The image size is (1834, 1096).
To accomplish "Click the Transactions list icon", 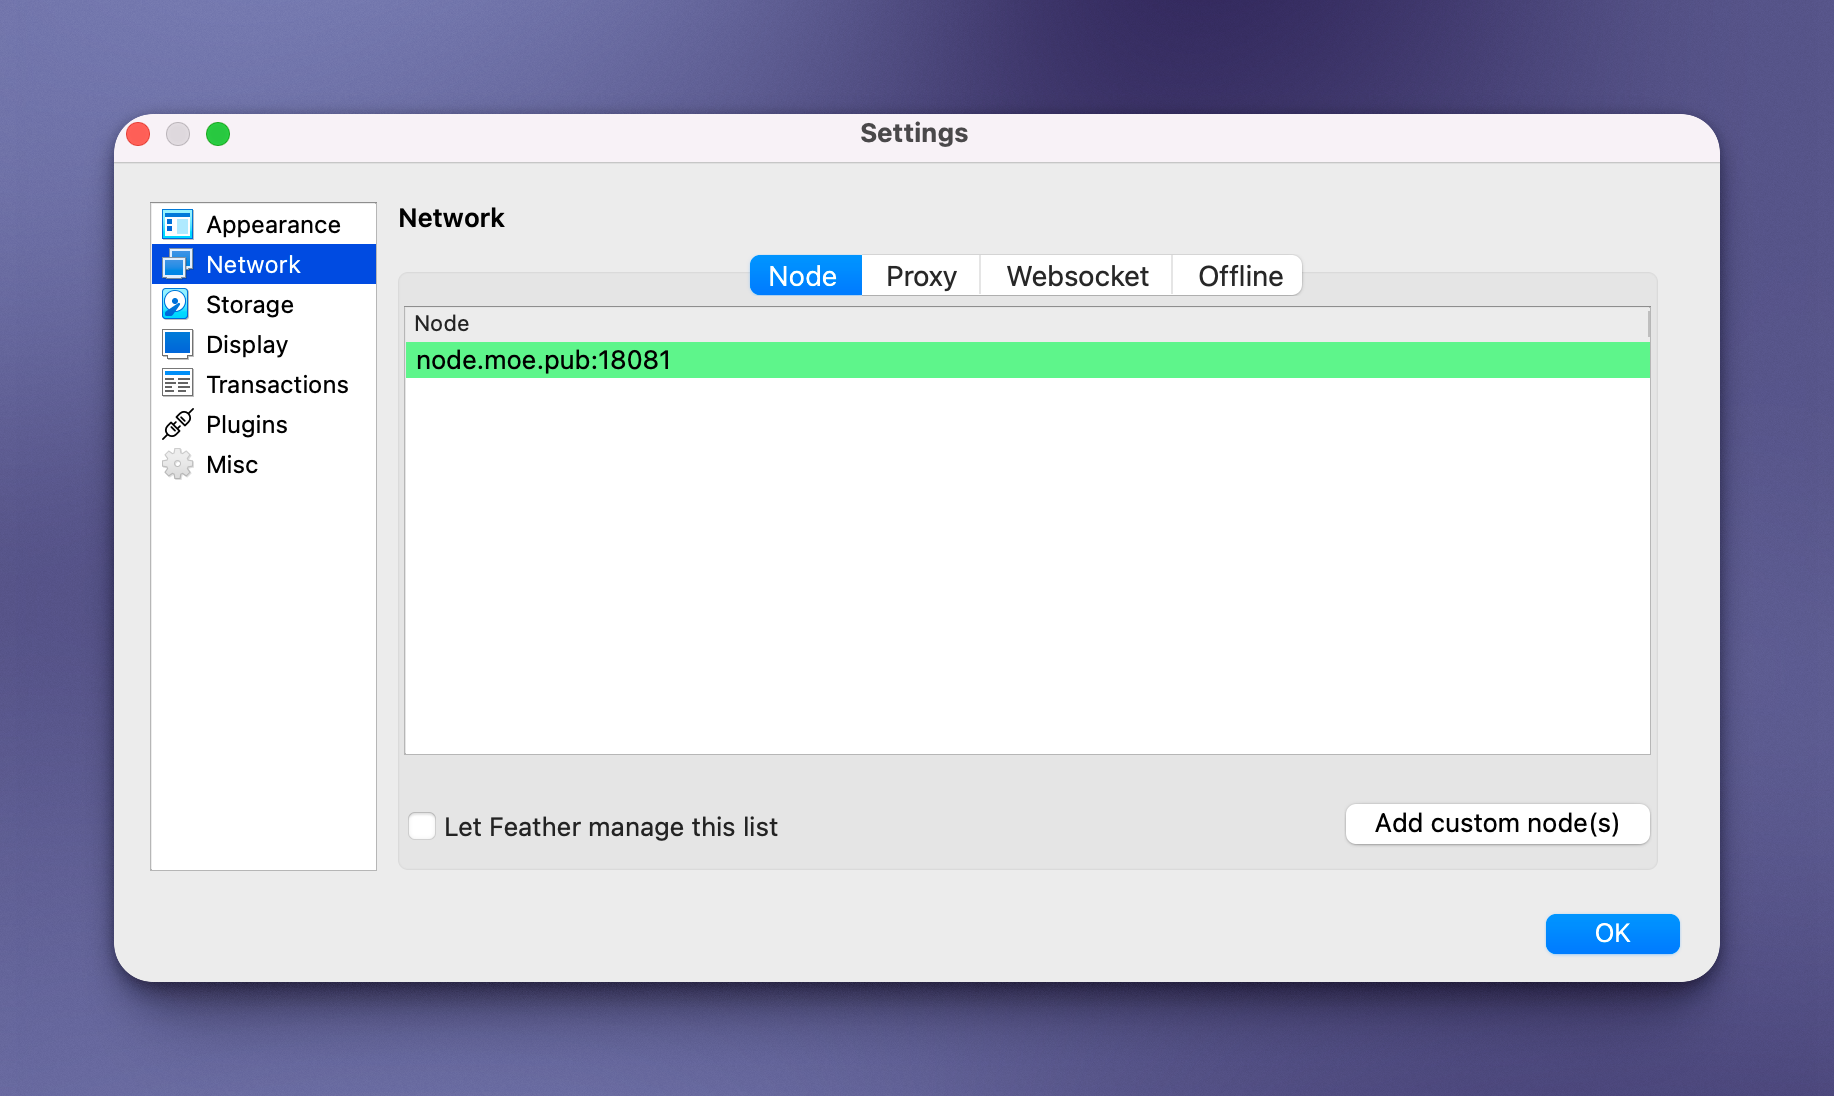I will 177,384.
